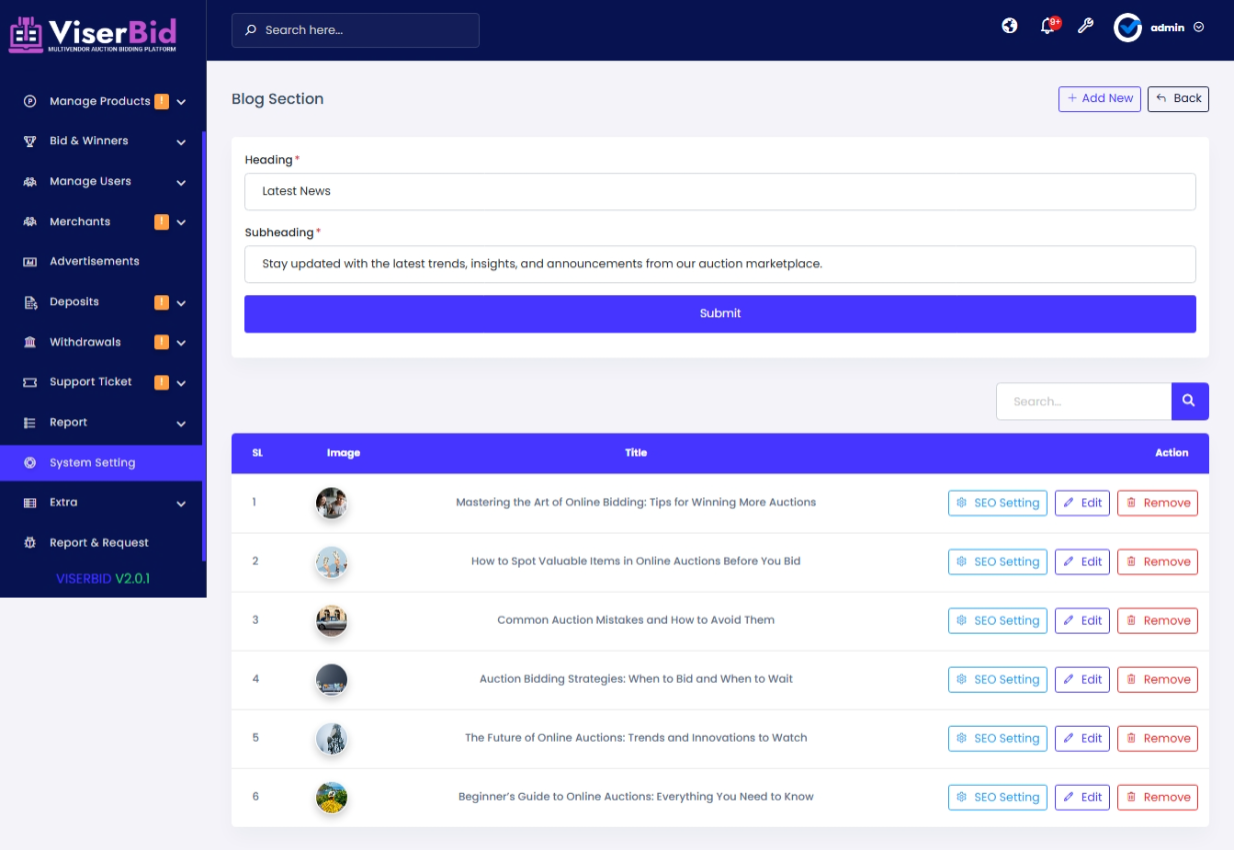The image size is (1234, 850).
Task: Expand the Deposits chevron
Action: (181, 303)
